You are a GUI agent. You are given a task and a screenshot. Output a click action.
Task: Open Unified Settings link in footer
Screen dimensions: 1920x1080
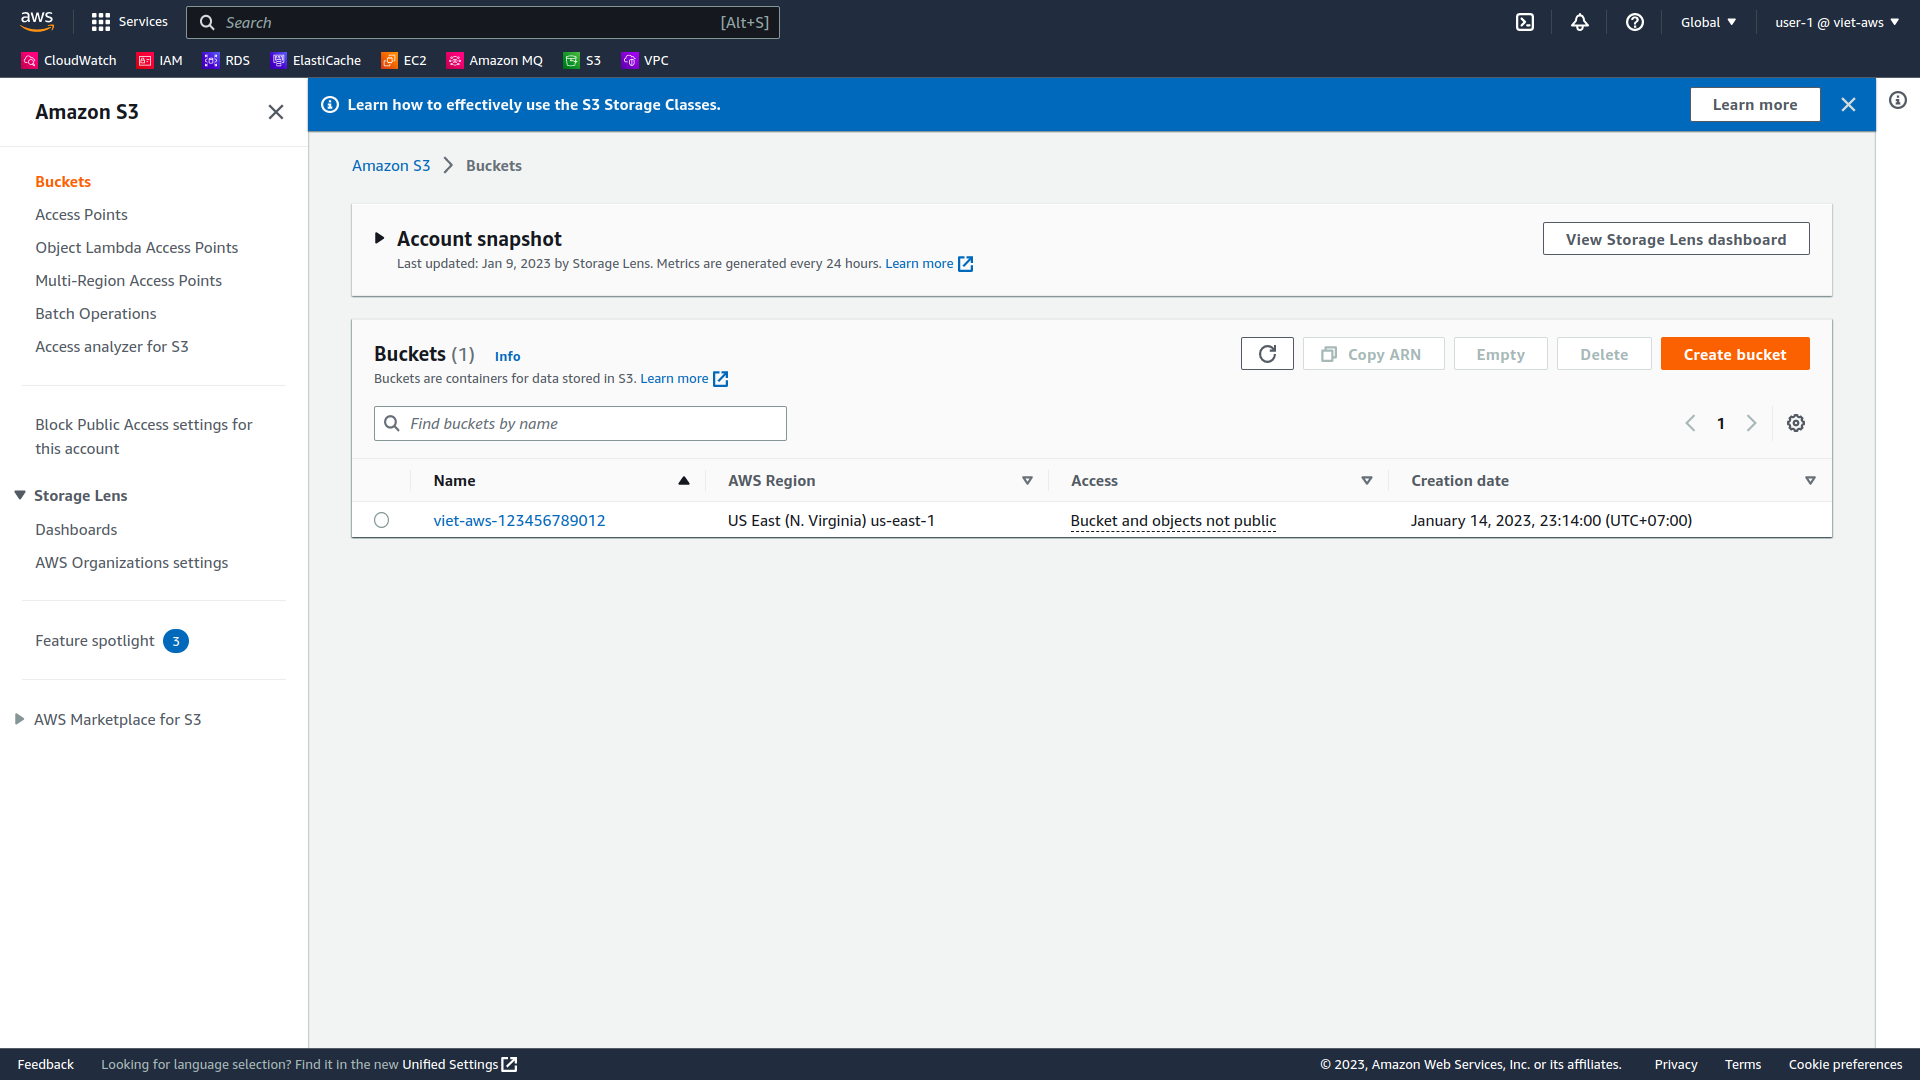point(460,1064)
